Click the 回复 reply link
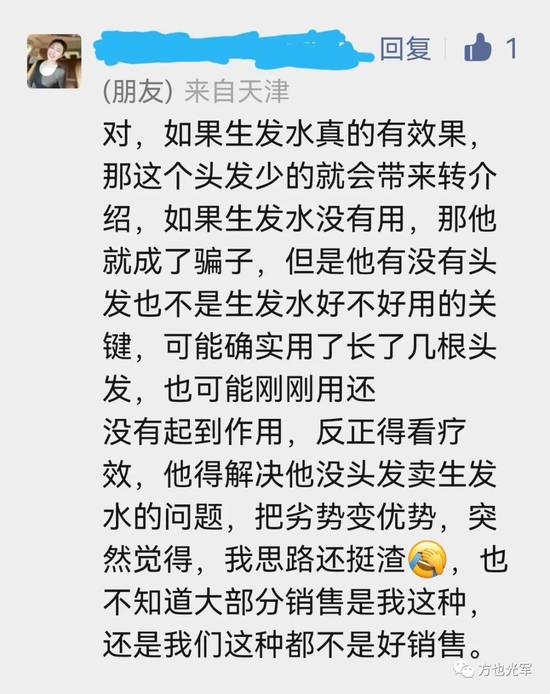The image size is (550, 694). pyautogui.click(x=405, y=48)
